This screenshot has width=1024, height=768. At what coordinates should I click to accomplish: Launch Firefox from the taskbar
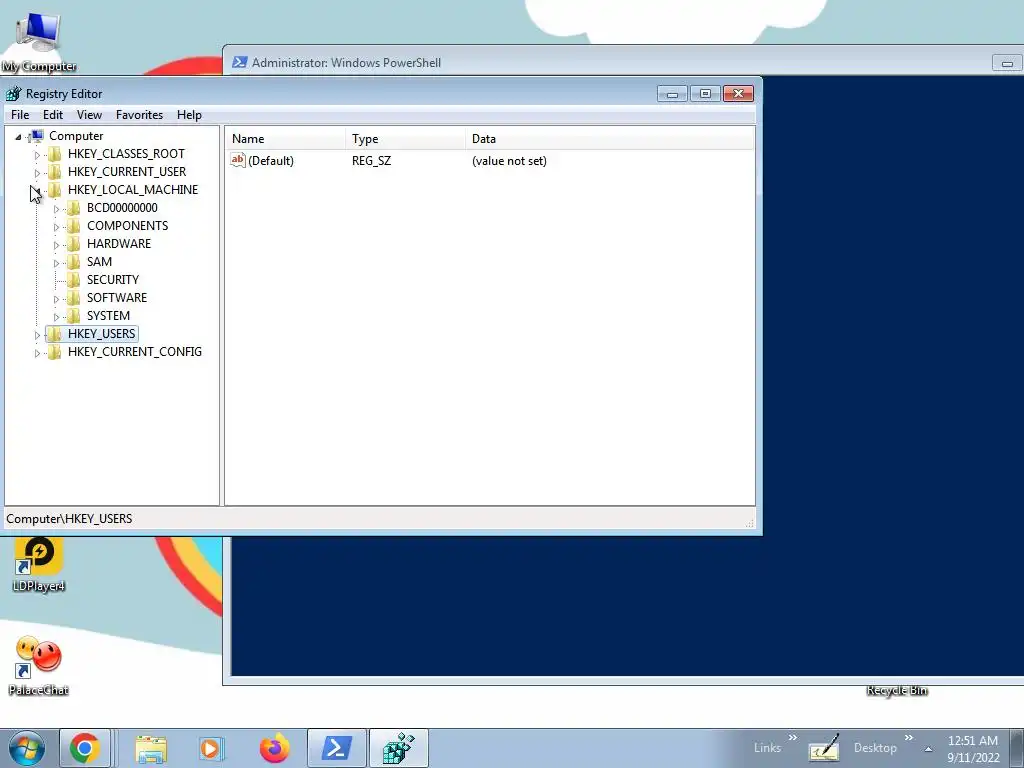click(x=274, y=748)
